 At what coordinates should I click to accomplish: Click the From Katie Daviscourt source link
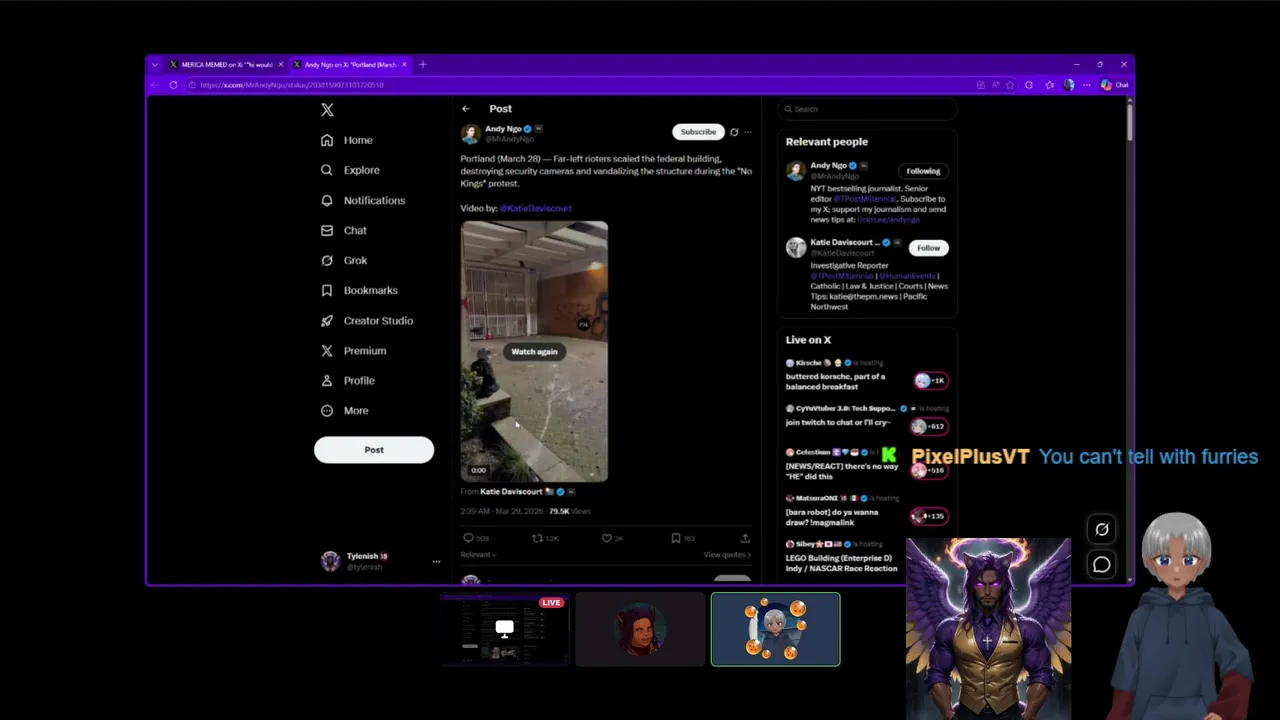[511, 491]
